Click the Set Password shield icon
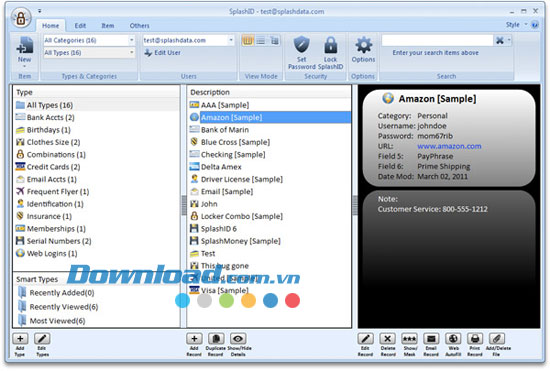The width and height of the screenshot is (550, 371). pos(301,45)
